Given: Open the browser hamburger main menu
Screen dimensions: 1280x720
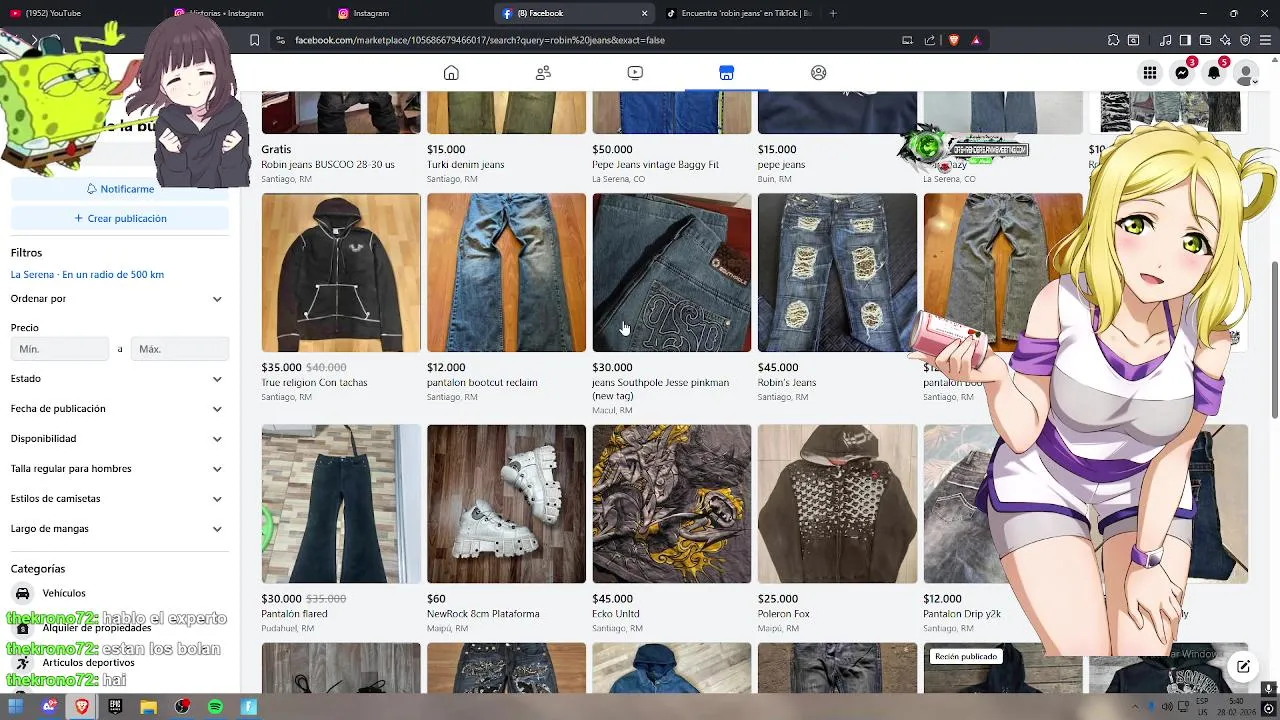Looking at the screenshot, I should 1266,40.
